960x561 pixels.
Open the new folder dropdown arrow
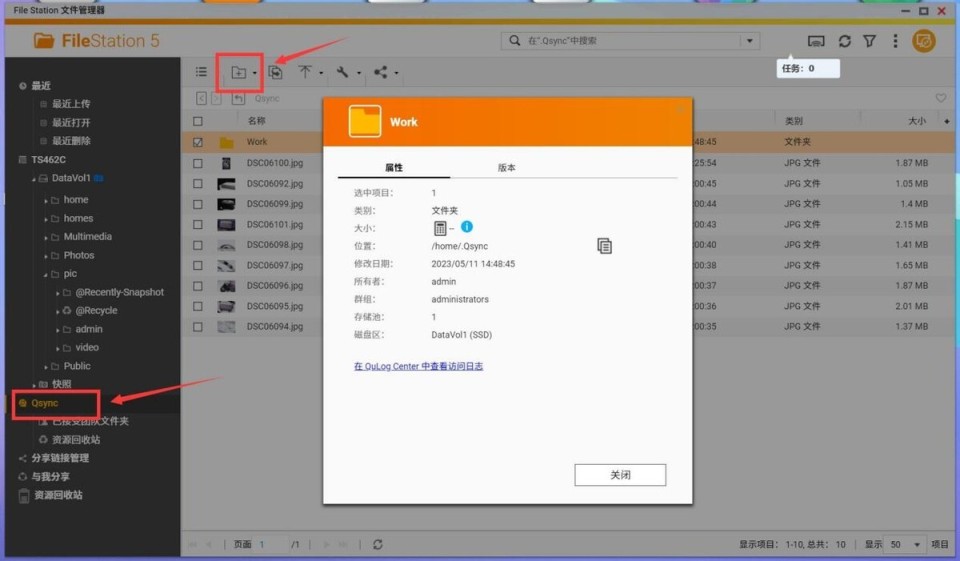click(255, 73)
